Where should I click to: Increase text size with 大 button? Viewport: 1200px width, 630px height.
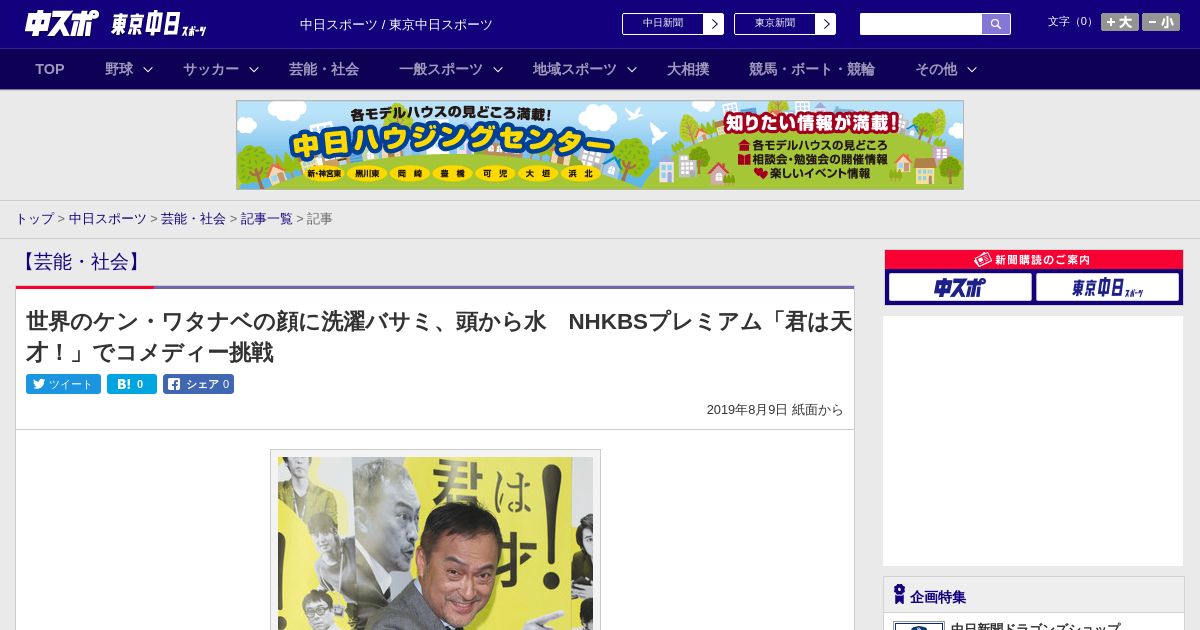1120,22
